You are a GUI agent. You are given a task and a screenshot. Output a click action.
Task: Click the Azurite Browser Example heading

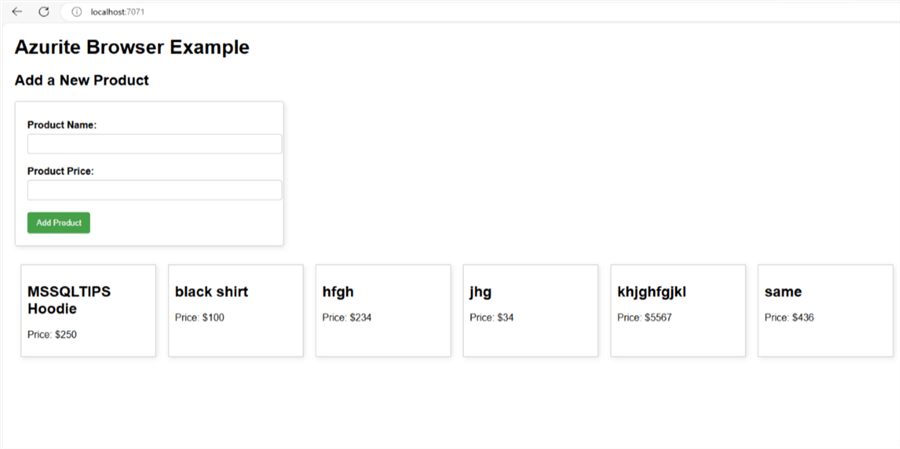[132, 47]
